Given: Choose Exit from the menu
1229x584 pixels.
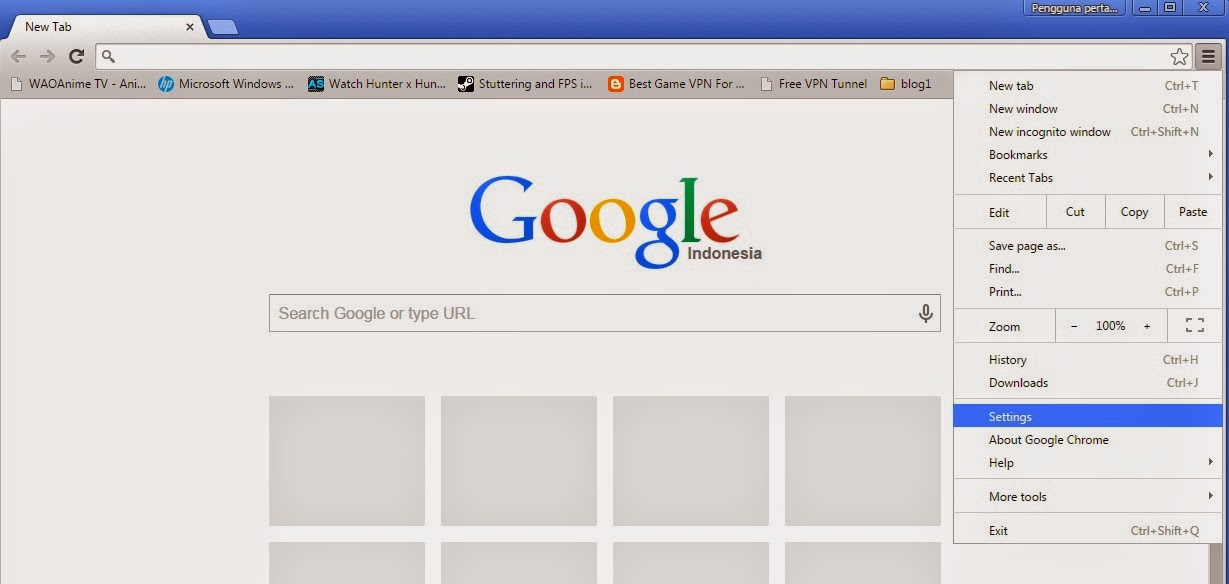Looking at the screenshot, I should [x=1088, y=531].
